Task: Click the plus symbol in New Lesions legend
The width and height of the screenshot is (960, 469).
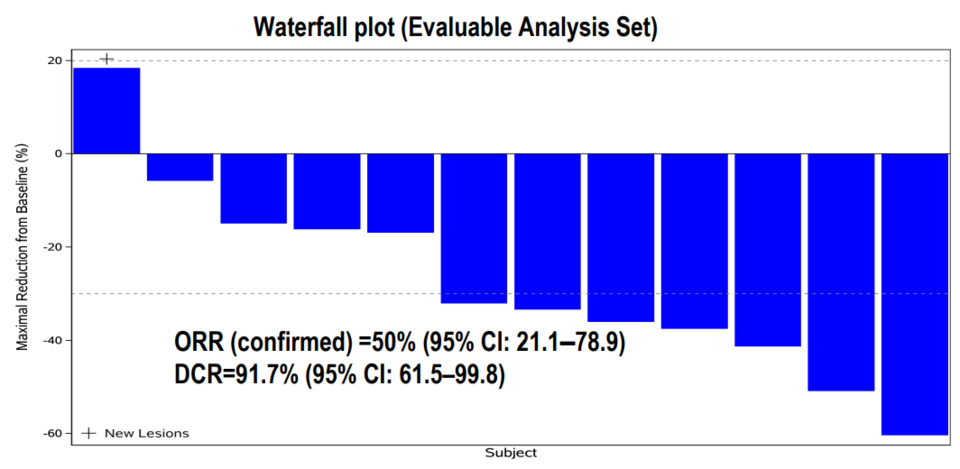Action: coord(89,433)
